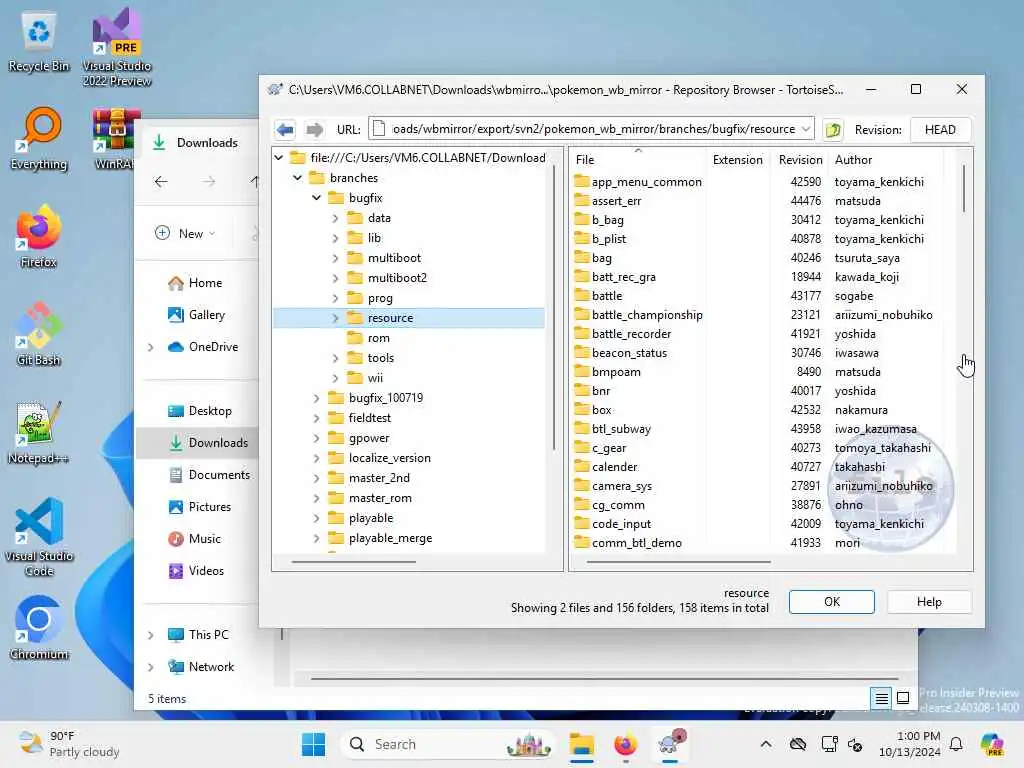The height and width of the screenshot is (768, 1024).
Task: Expand the data folder node
Action: pos(336,218)
